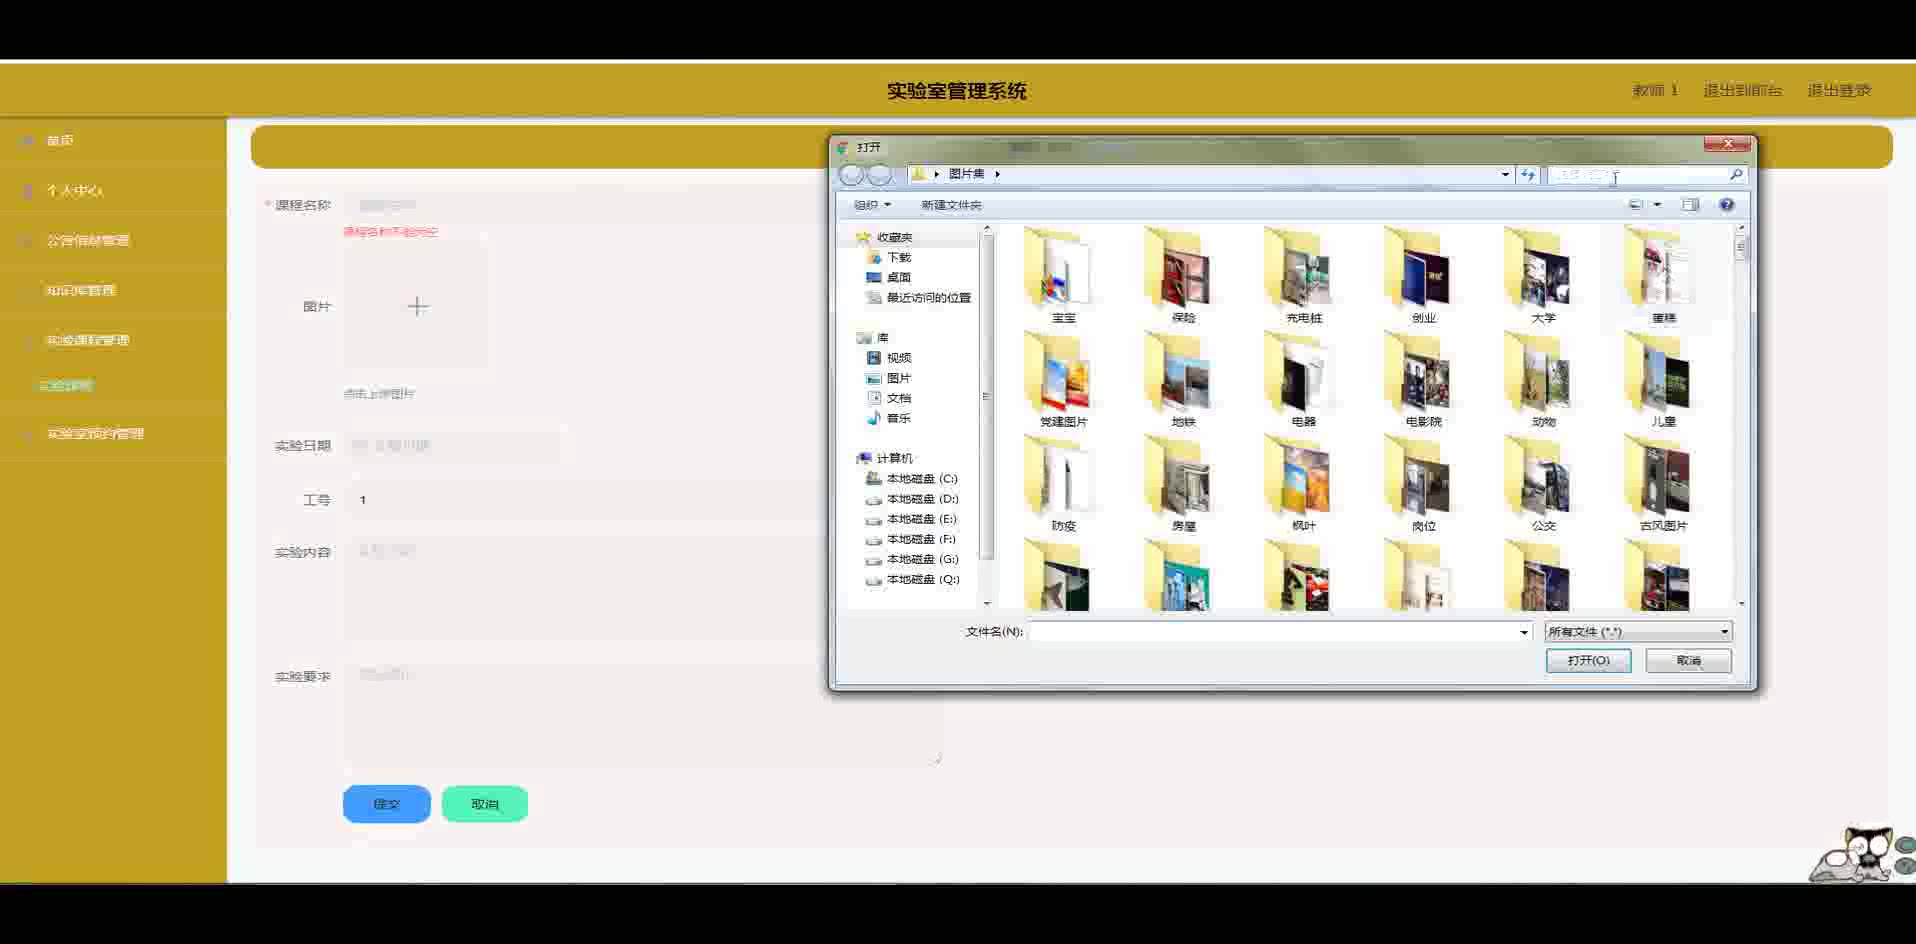The image size is (1916, 944).
Task: Open the 古风图片 folder
Action: [1663, 485]
